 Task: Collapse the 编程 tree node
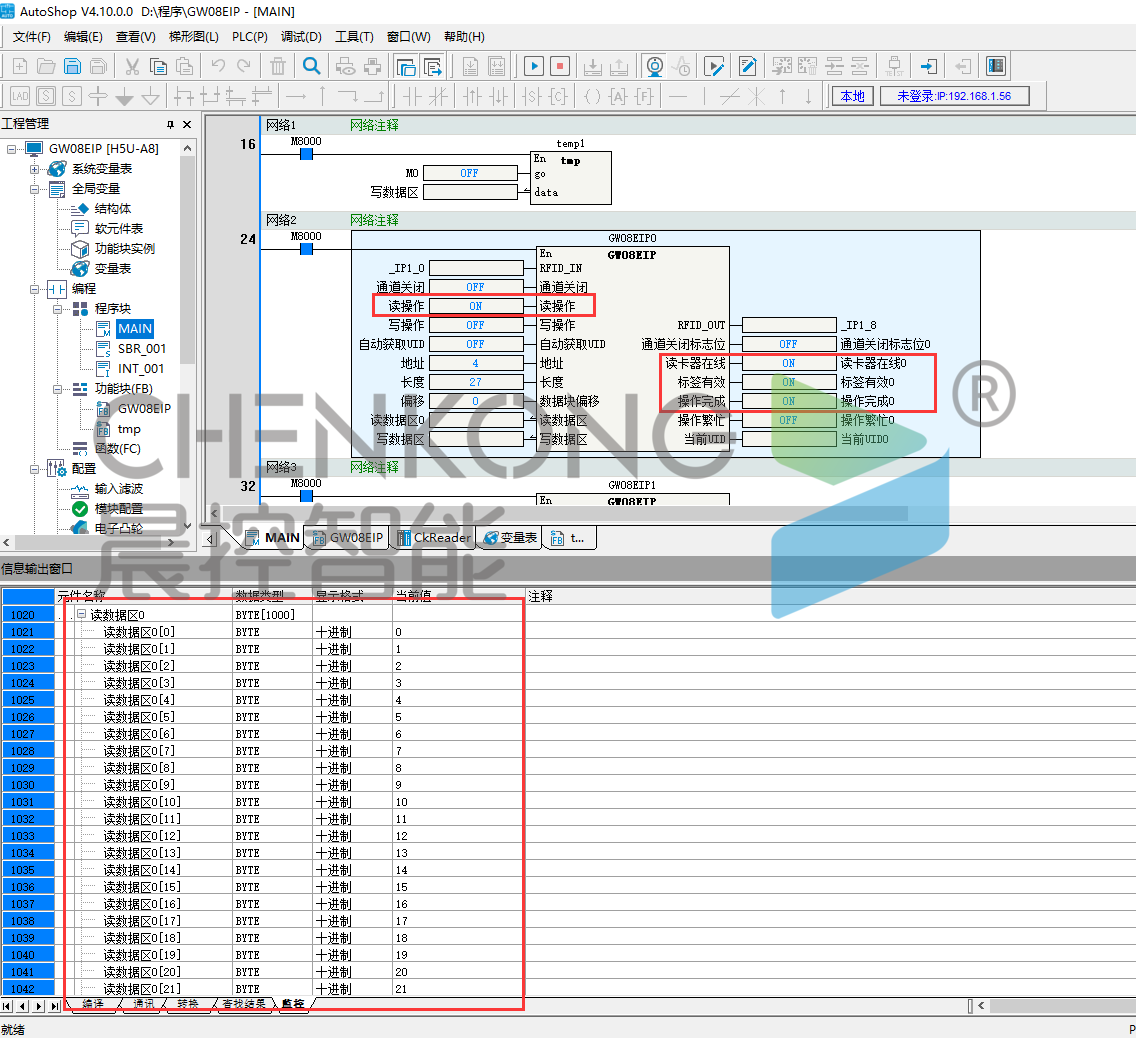coord(34,289)
